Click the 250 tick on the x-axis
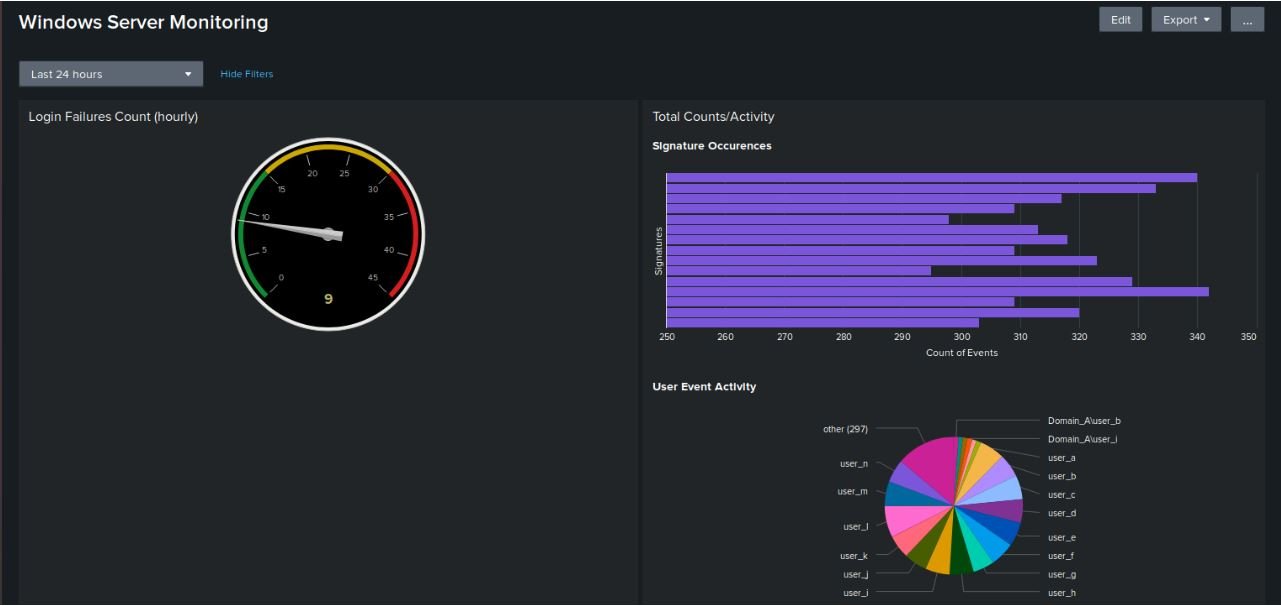Image resolution: width=1281 pixels, height=606 pixels. (x=667, y=337)
